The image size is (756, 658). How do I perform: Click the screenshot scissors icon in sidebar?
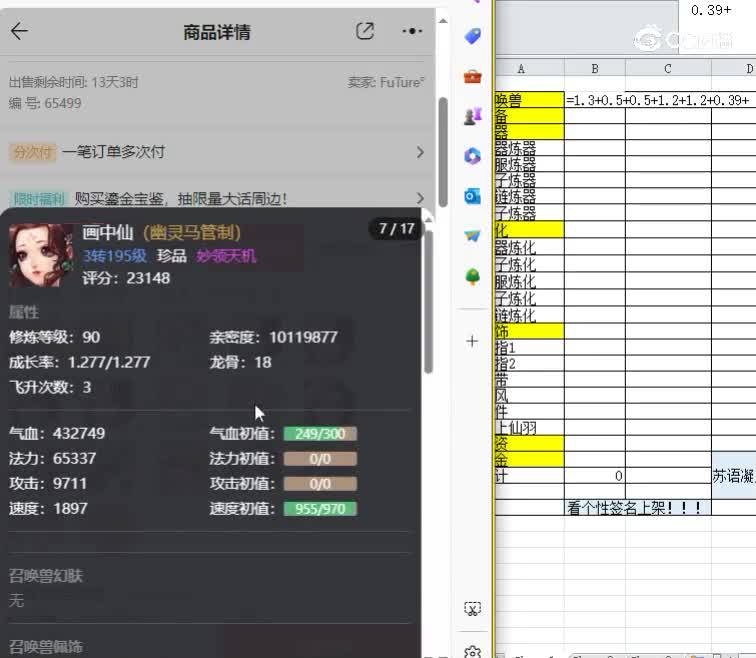[x=472, y=609]
